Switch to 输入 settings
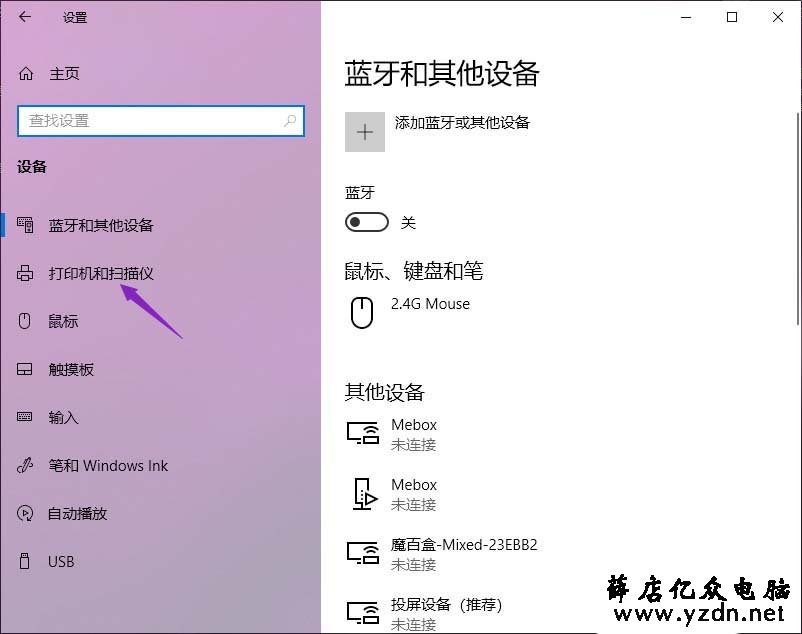 63,417
